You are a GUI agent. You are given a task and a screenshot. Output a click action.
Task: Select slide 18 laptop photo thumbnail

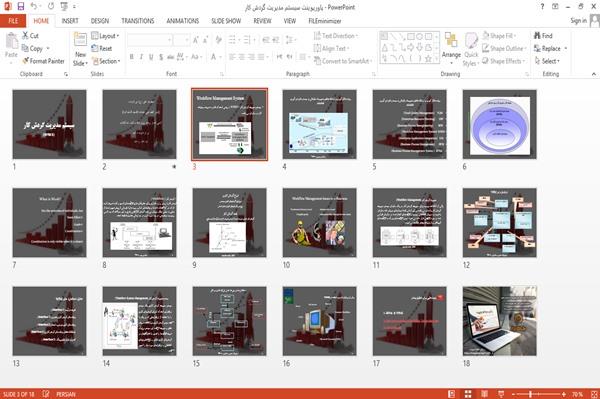point(500,321)
